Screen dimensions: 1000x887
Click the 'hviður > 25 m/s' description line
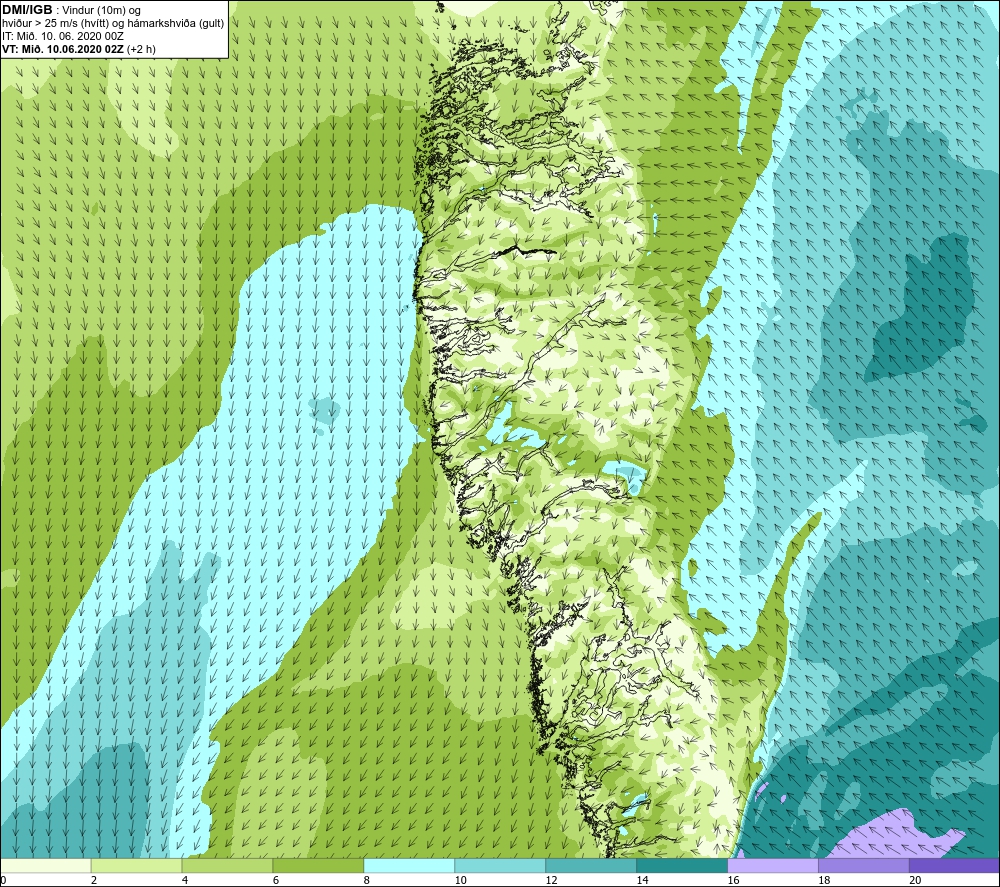click(113, 24)
